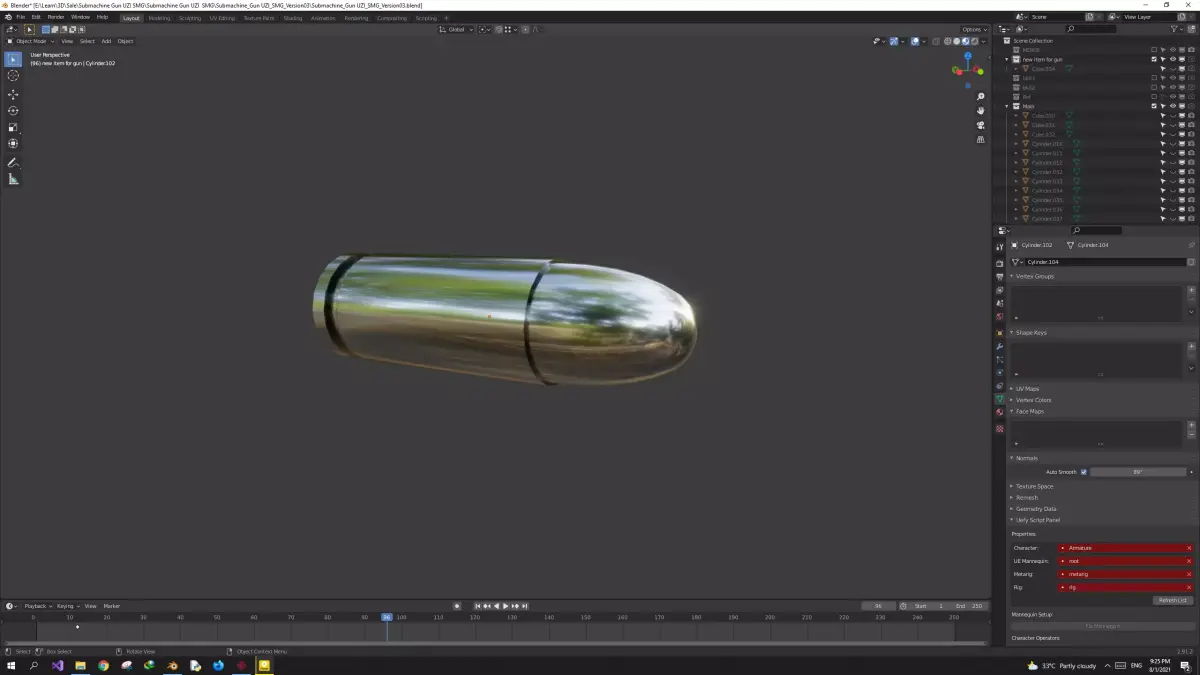Toggle viewport overlays button
This screenshot has height=675, width=1200.
[914, 42]
